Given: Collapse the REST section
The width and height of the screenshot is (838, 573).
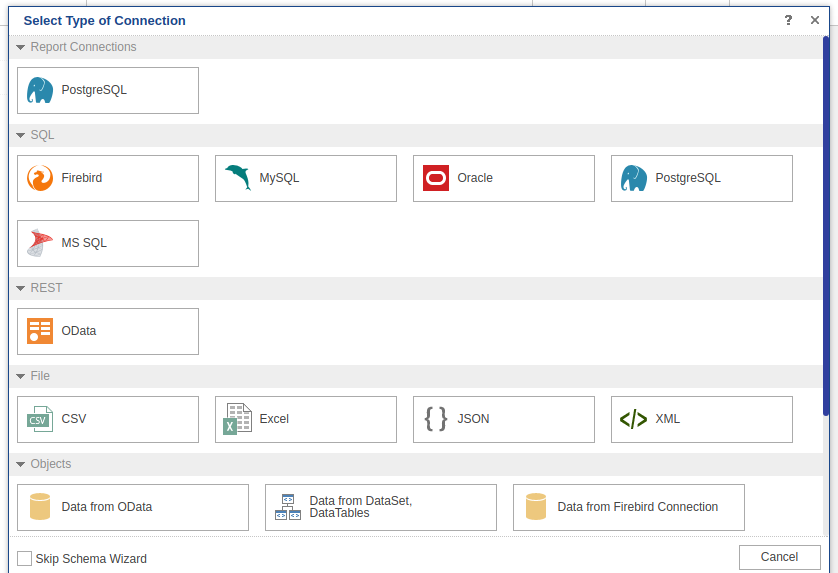Looking at the screenshot, I should 21,288.
